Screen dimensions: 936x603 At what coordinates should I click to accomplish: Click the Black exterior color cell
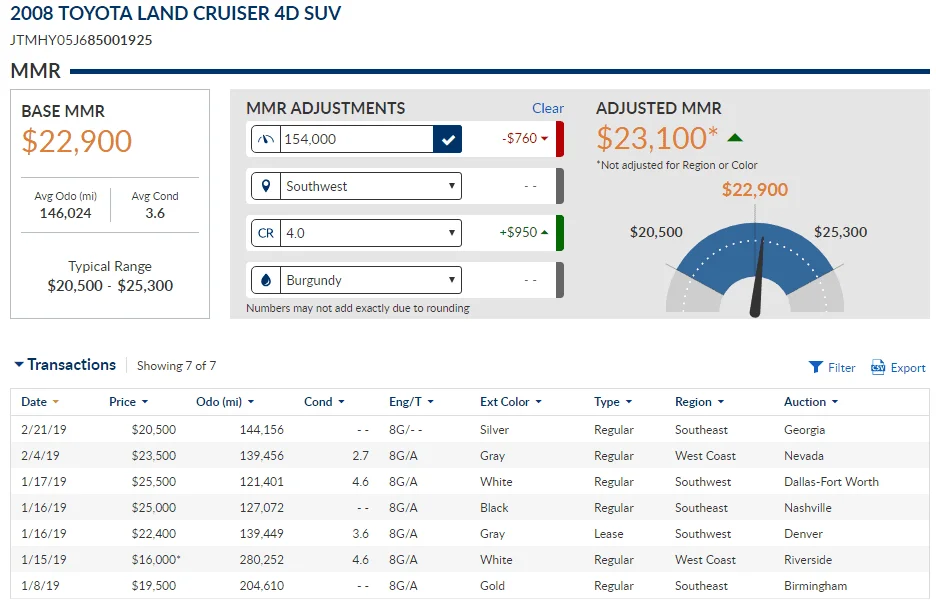click(494, 507)
